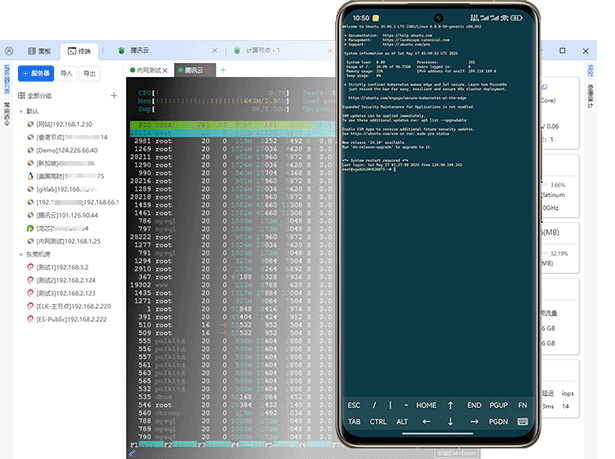Tap the right arrow key on phone
Screen dimensions: 615x459
[474, 422]
